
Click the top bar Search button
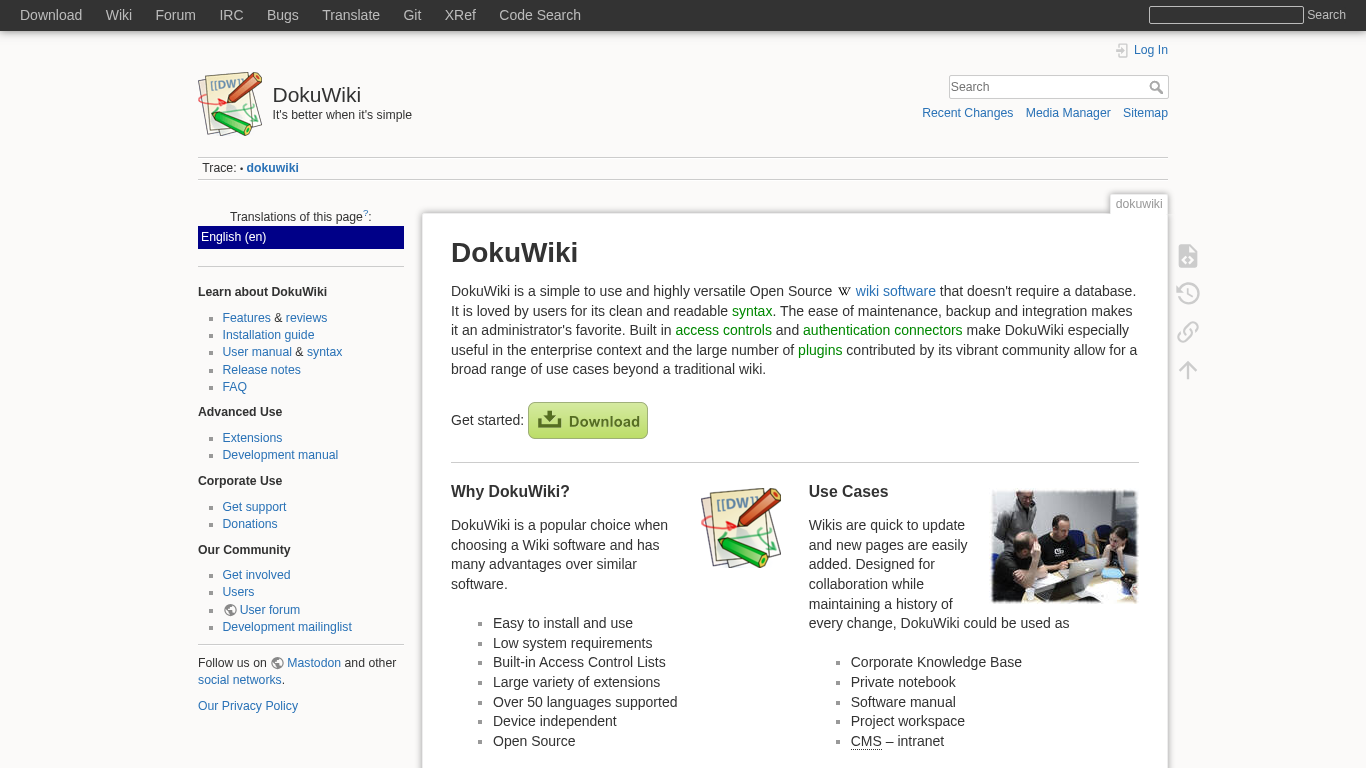pyautogui.click(x=1326, y=15)
